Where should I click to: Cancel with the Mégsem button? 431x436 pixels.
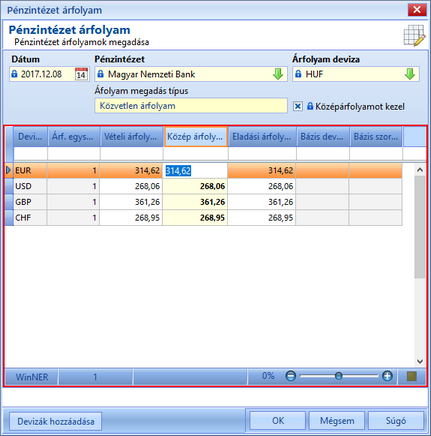[x=337, y=421]
